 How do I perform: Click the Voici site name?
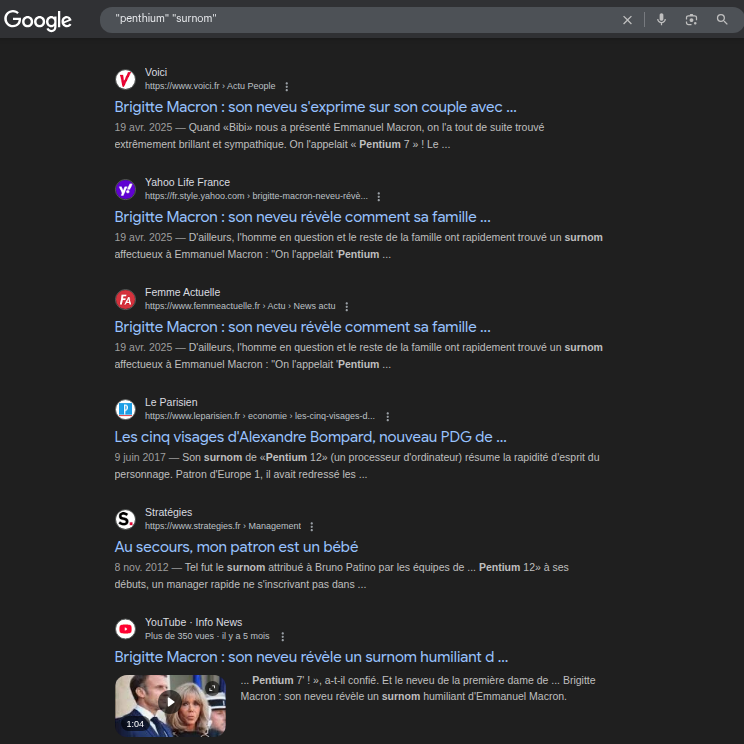pyautogui.click(x=156, y=73)
